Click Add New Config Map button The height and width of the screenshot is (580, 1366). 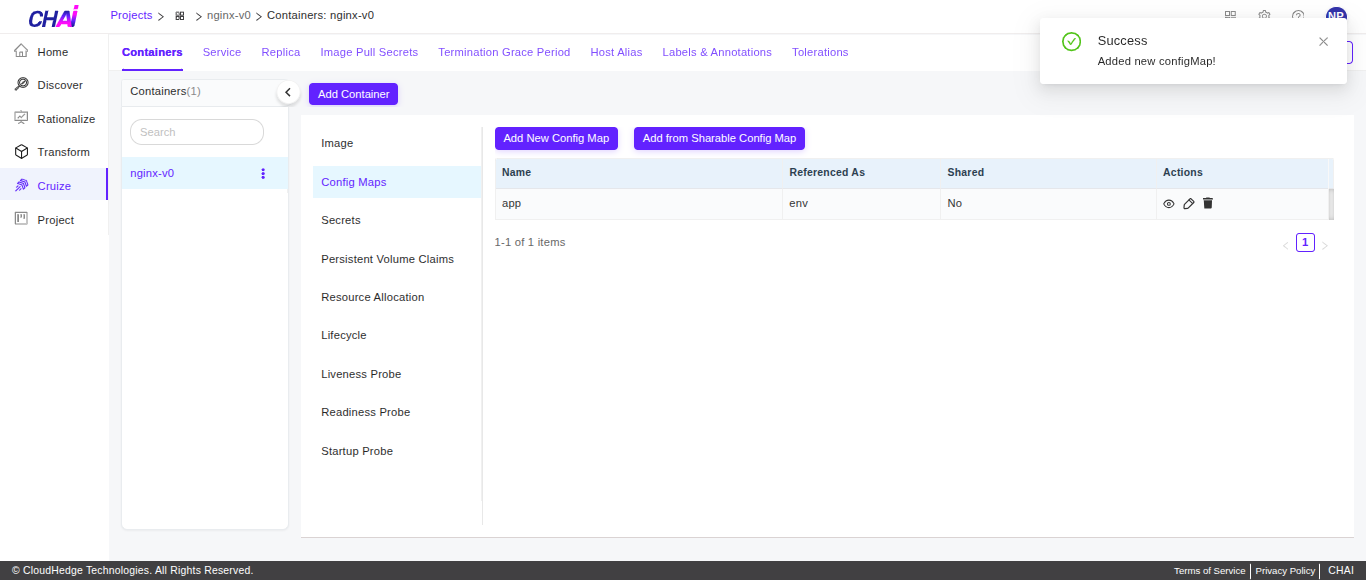[x=556, y=138]
